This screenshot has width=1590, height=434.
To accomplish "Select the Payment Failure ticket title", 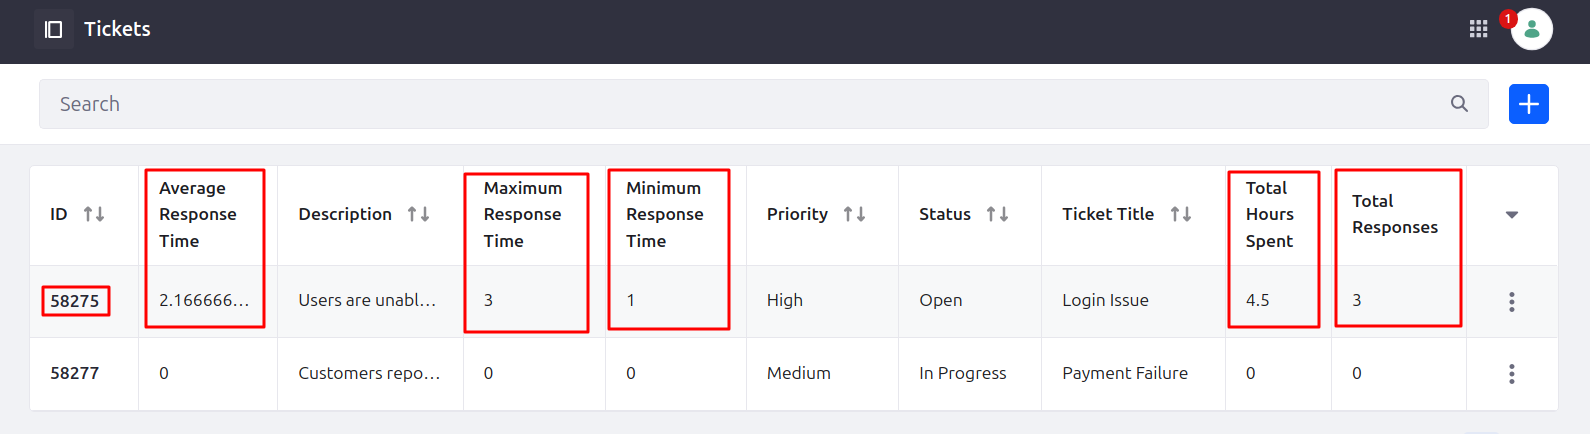I will (x=1125, y=373).
